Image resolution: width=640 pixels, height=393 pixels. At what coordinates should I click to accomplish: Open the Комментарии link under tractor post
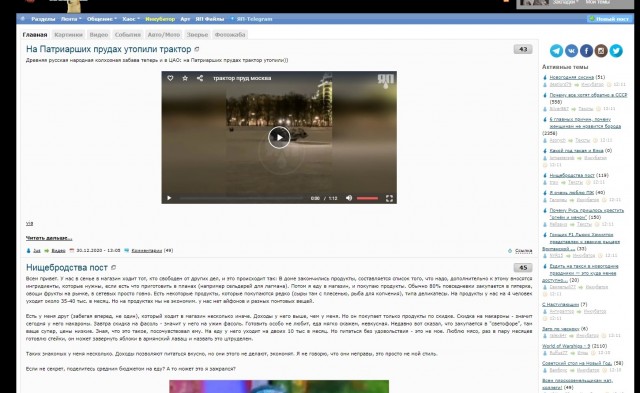point(147,251)
